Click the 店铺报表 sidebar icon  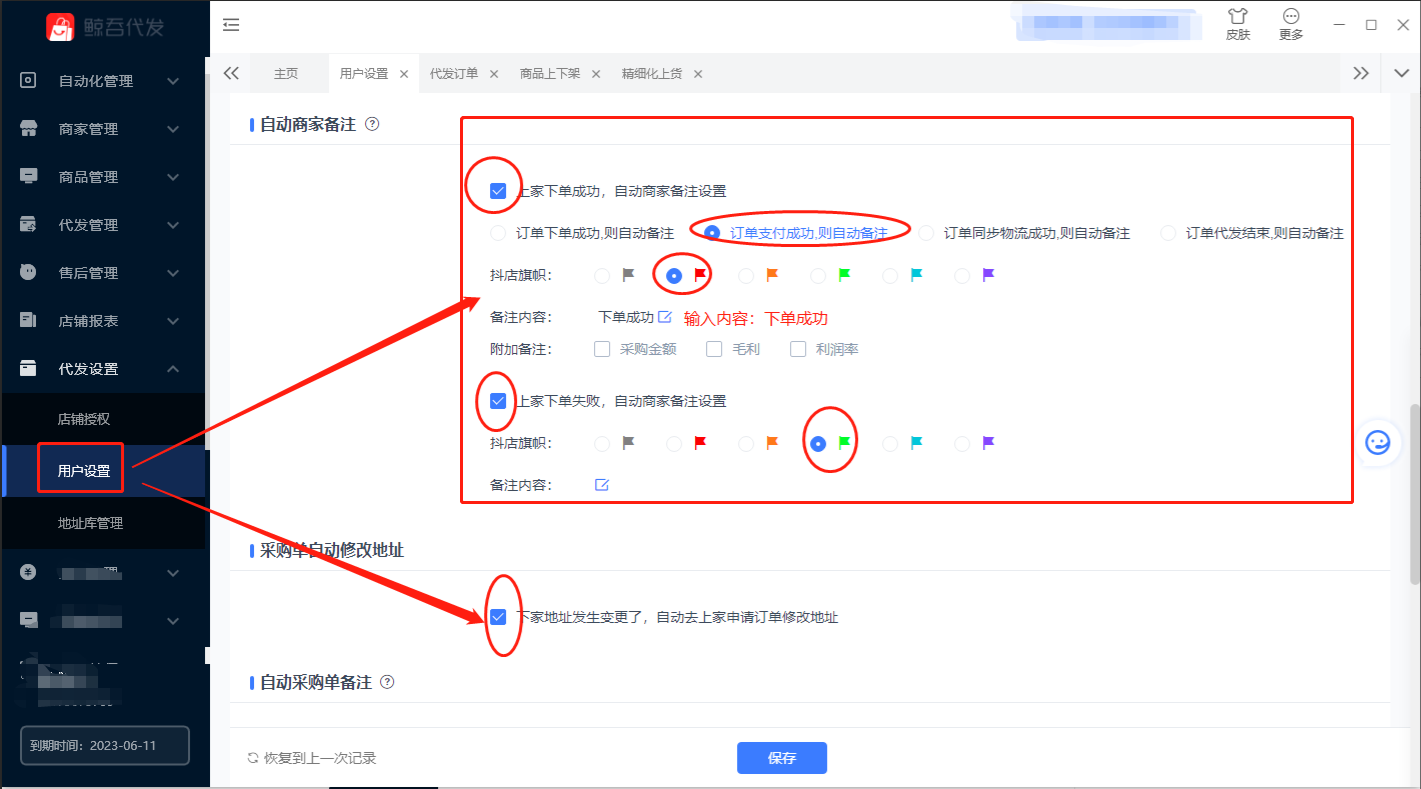29,320
